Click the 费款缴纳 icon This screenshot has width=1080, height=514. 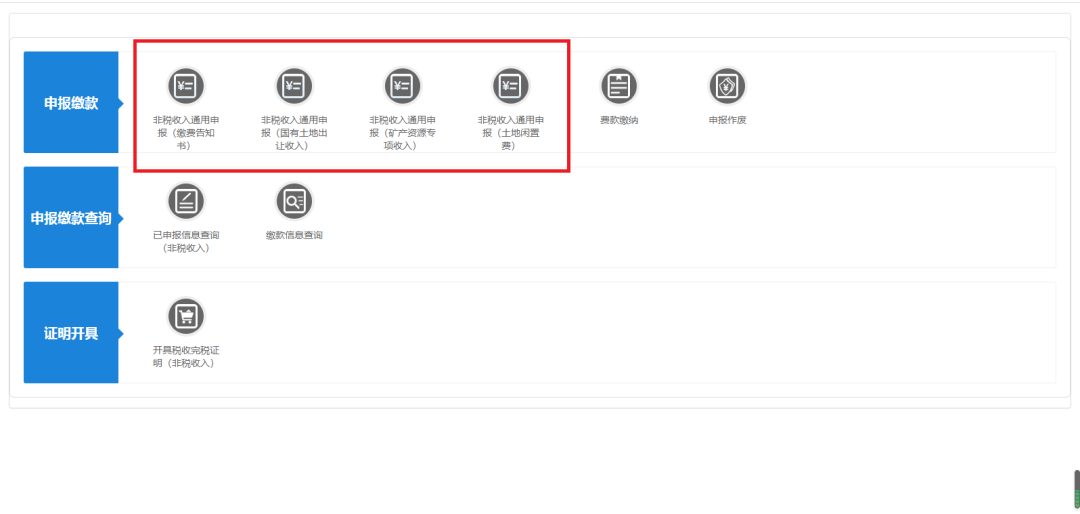(619, 86)
